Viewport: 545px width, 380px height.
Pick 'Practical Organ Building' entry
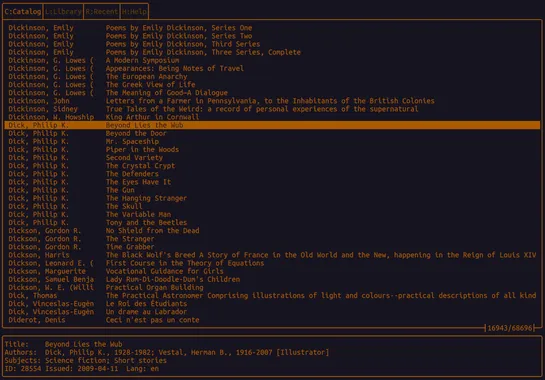click(272, 288)
